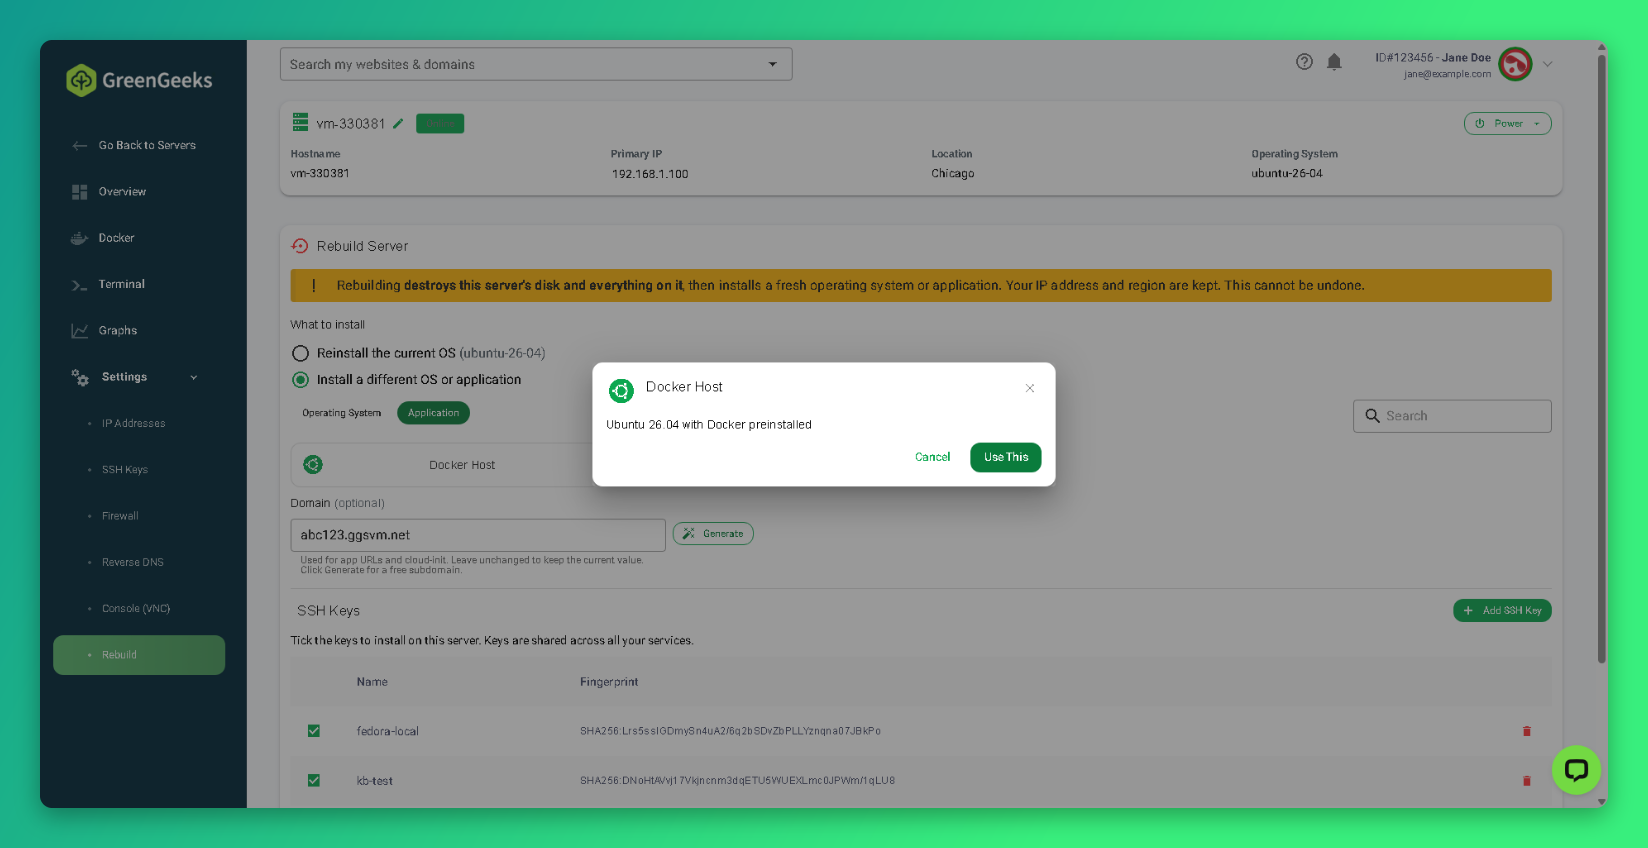Open the live chat bubble
This screenshot has height=848, width=1648.
[x=1577, y=770]
